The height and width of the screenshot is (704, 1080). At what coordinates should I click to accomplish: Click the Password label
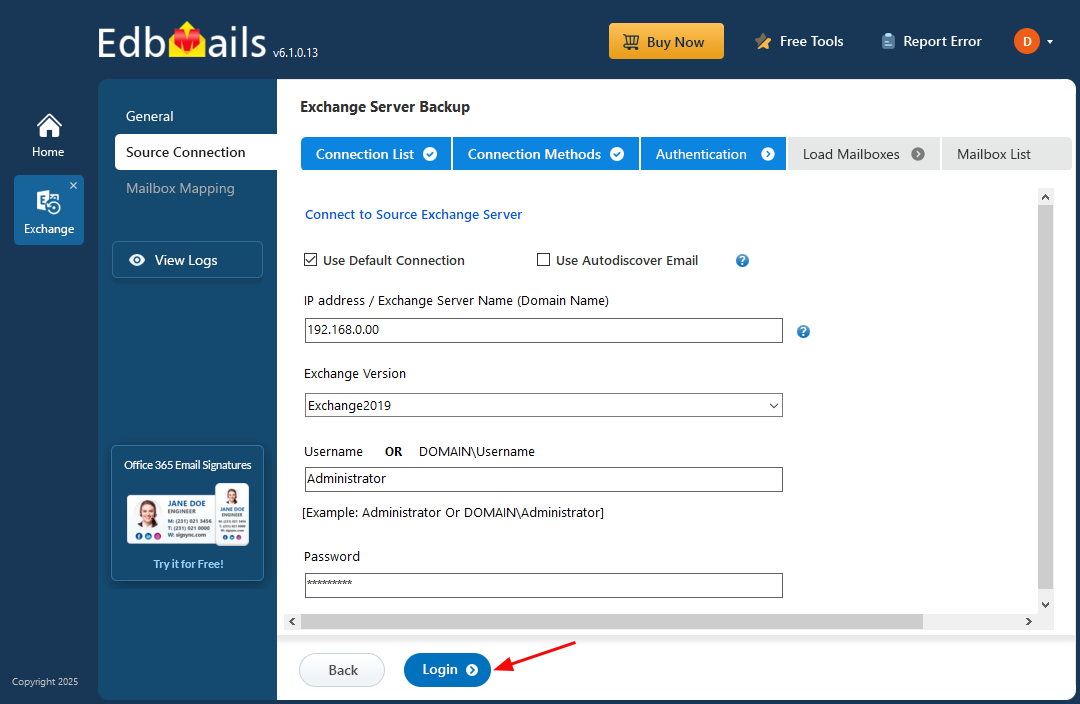[332, 557]
